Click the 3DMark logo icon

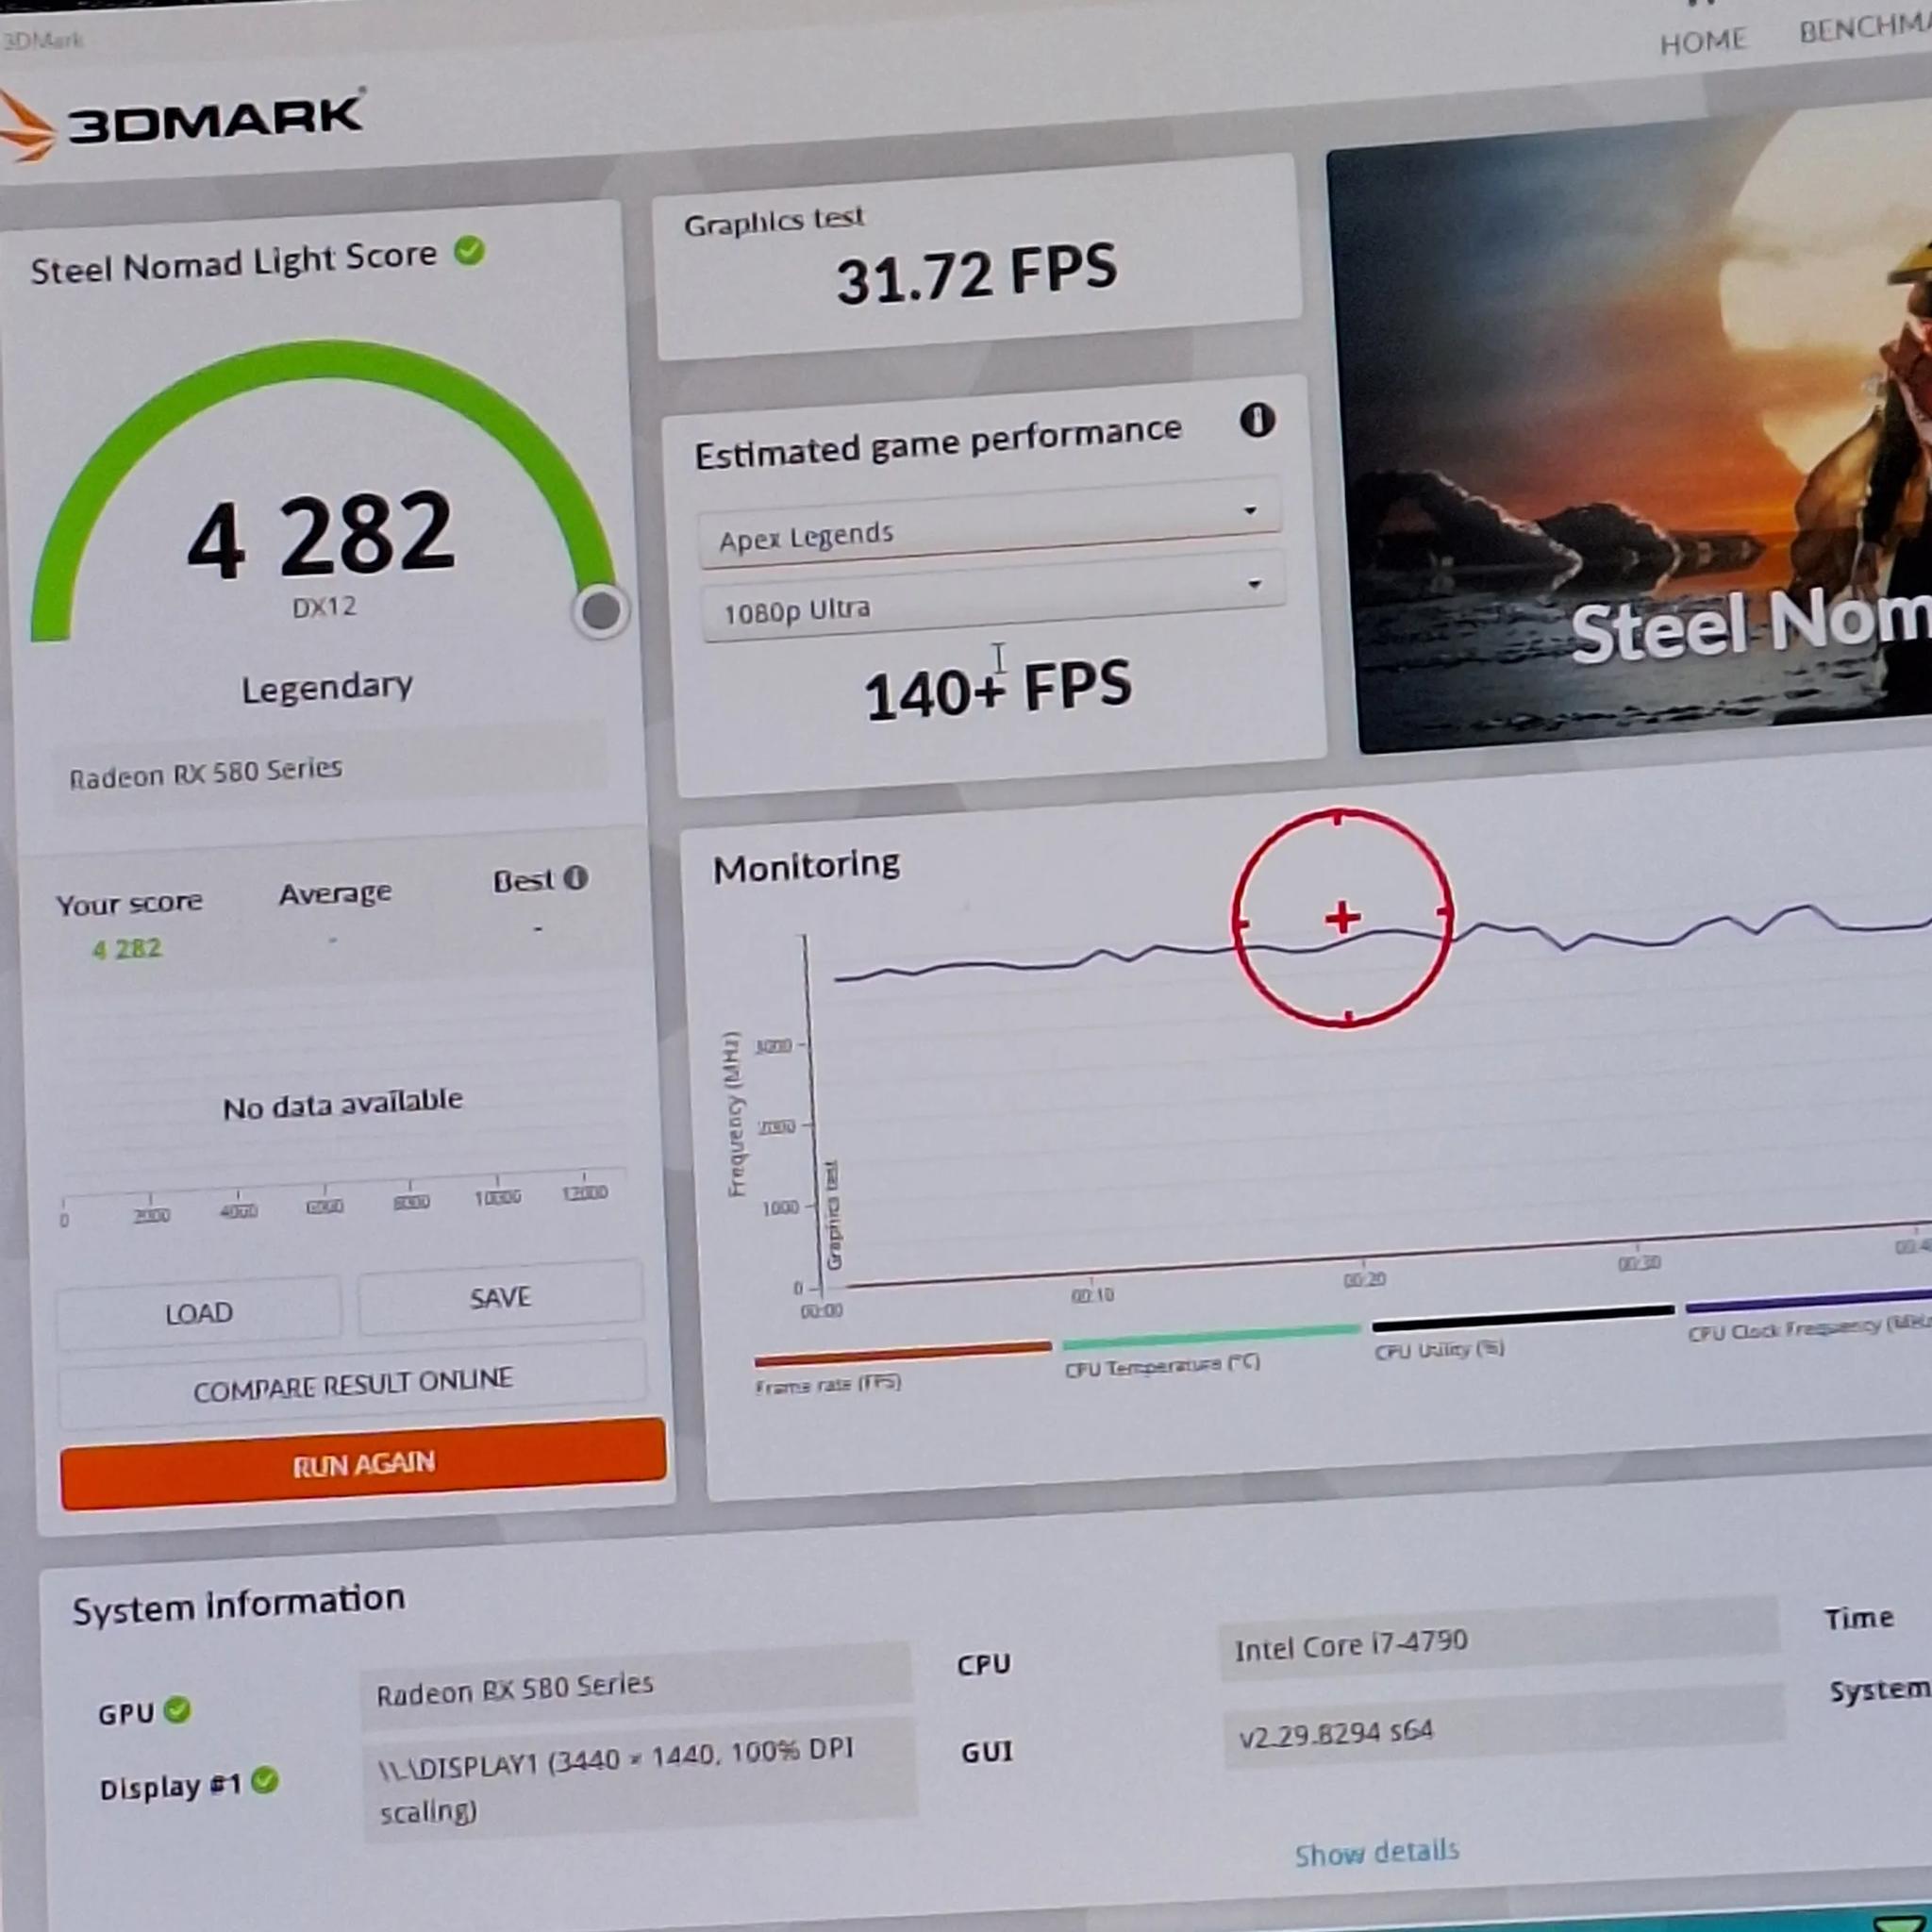click(x=25, y=127)
